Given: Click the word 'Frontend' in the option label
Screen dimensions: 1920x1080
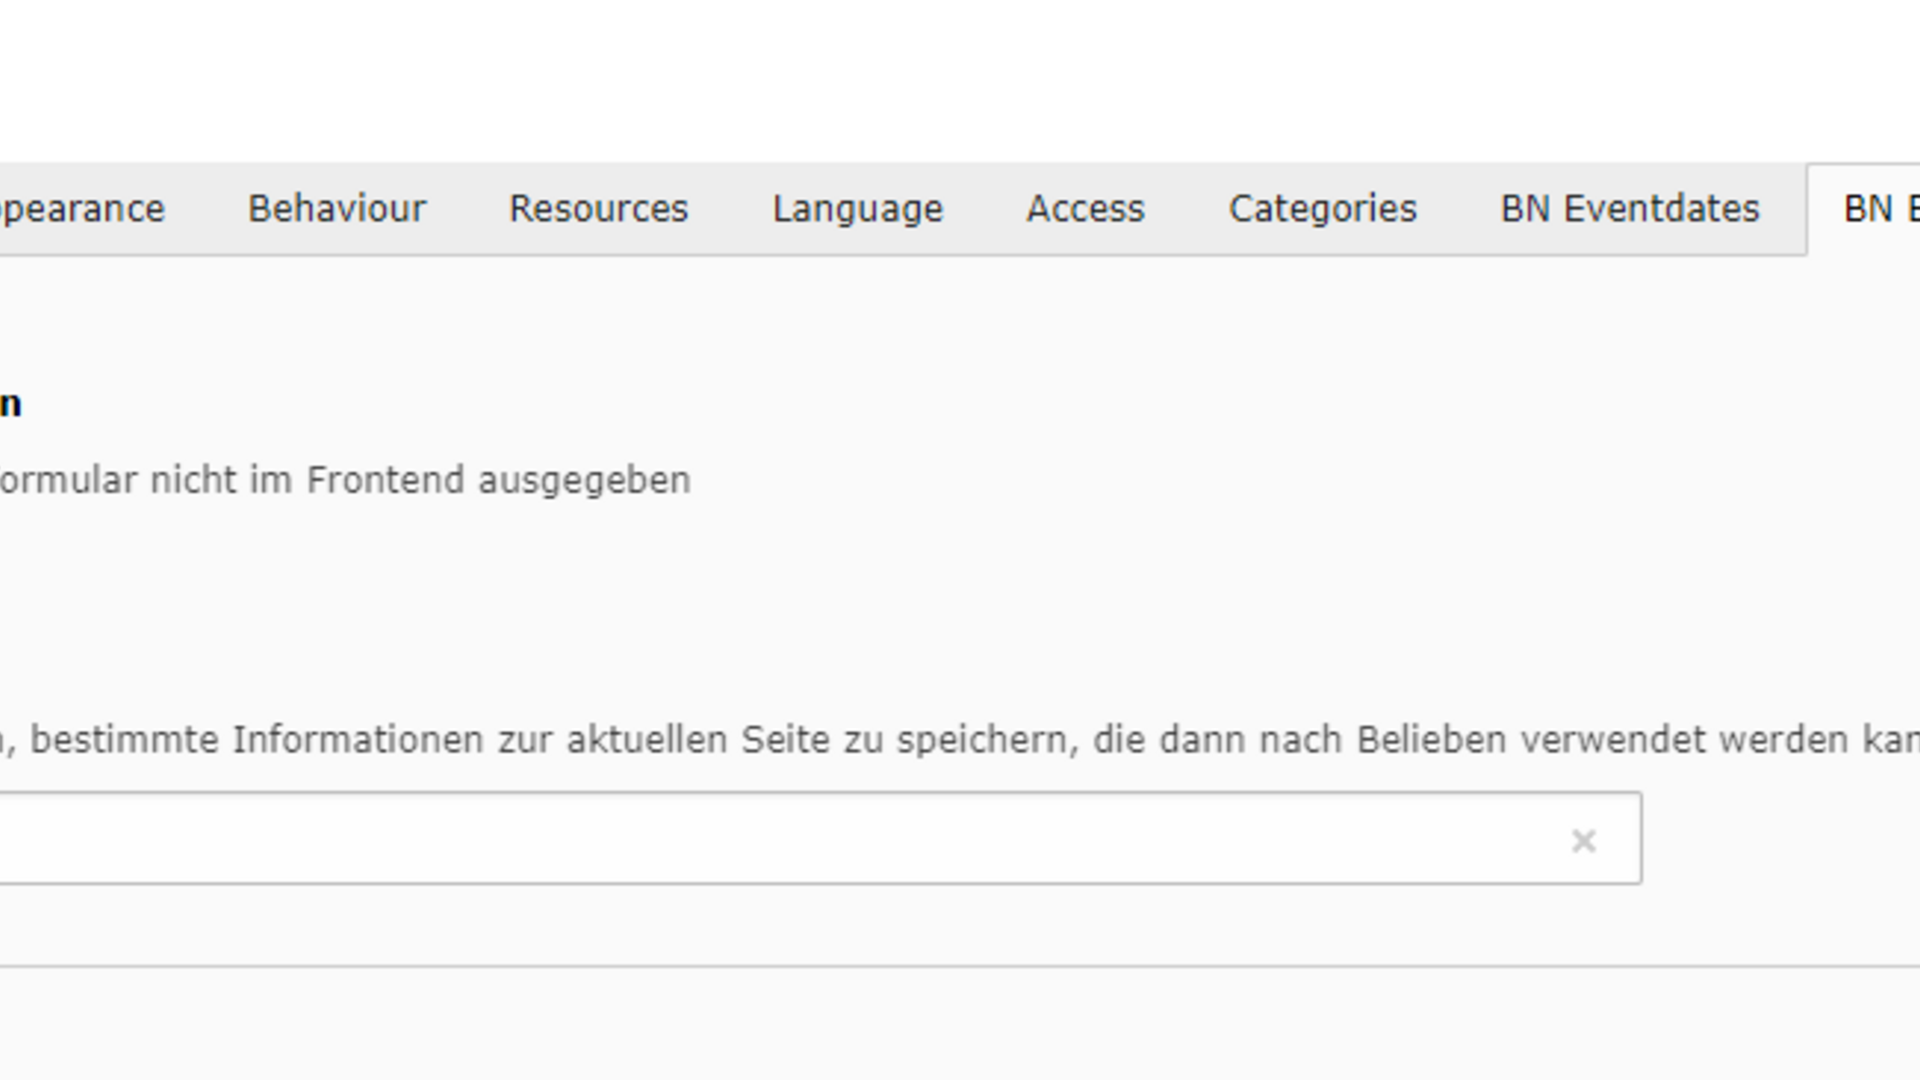Looking at the screenshot, I should click(x=385, y=480).
